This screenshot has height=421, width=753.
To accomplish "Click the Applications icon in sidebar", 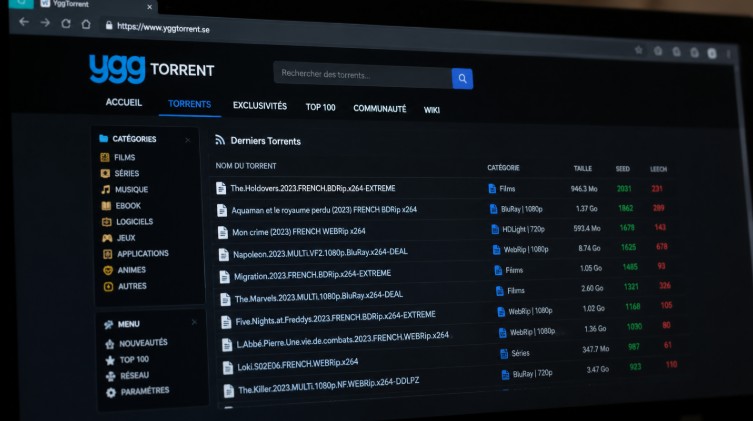I will (108, 253).
